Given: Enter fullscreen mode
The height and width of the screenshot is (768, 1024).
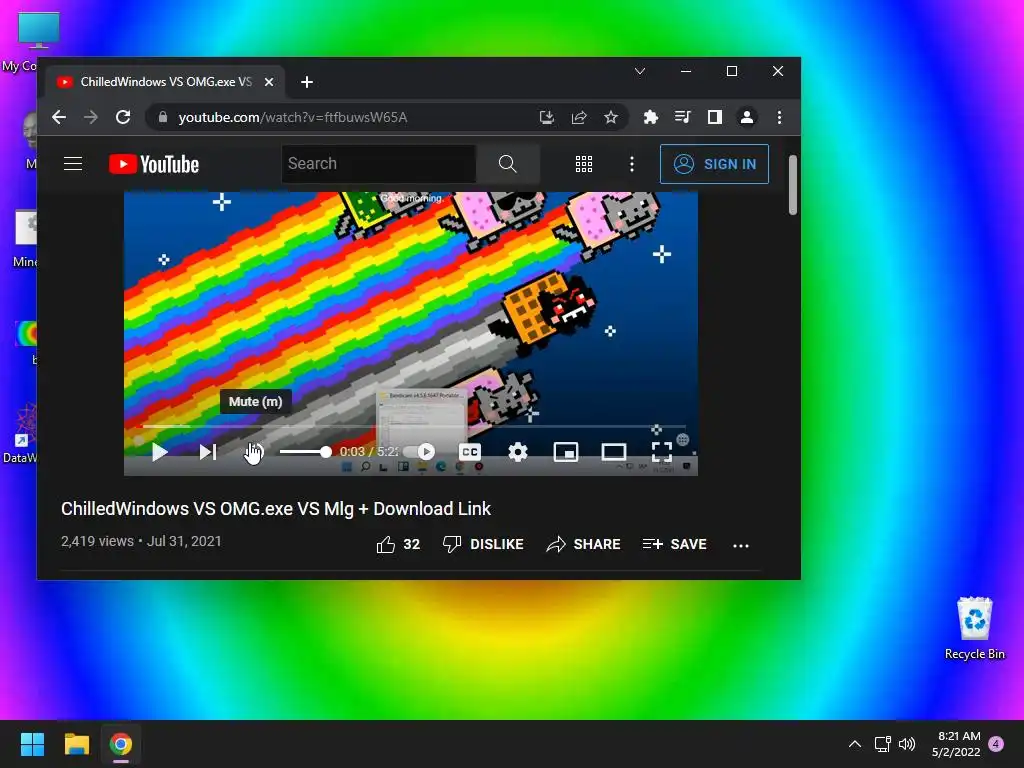Looking at the screenshot, I should coord(662,451).
